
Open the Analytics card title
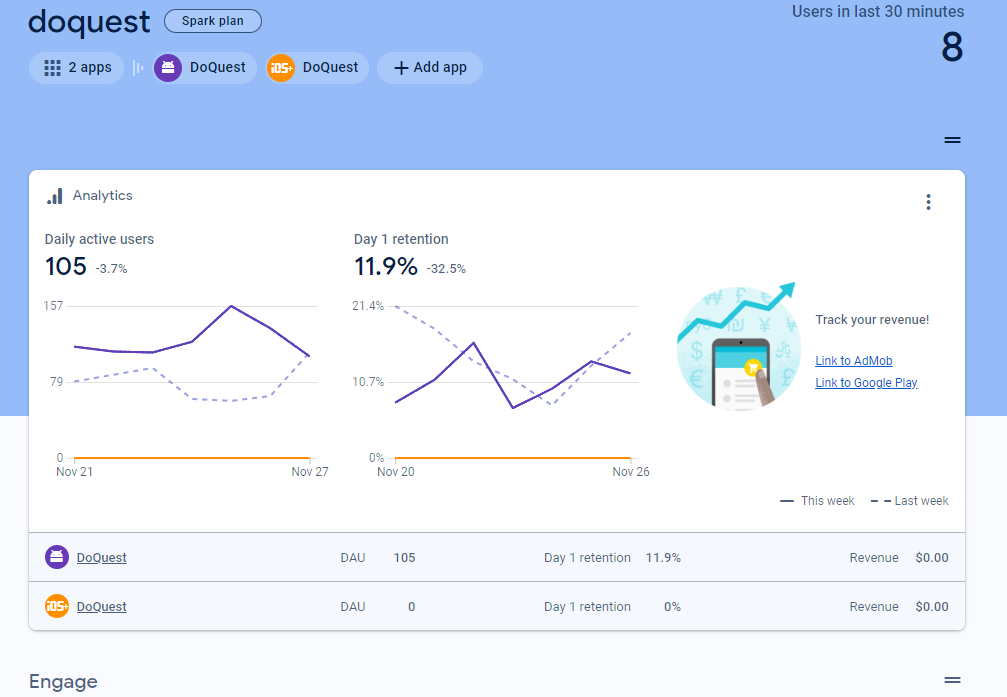coord(103,195)
